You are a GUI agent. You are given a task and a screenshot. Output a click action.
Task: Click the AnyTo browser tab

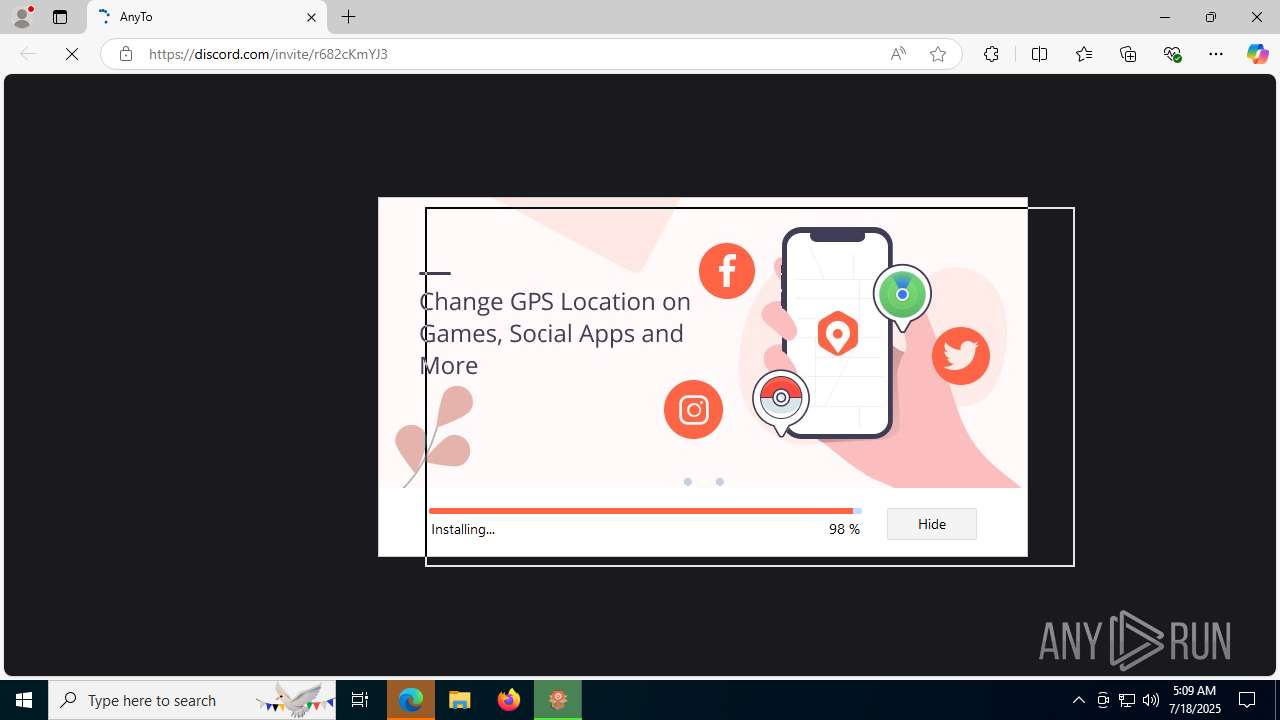point(207,17)
